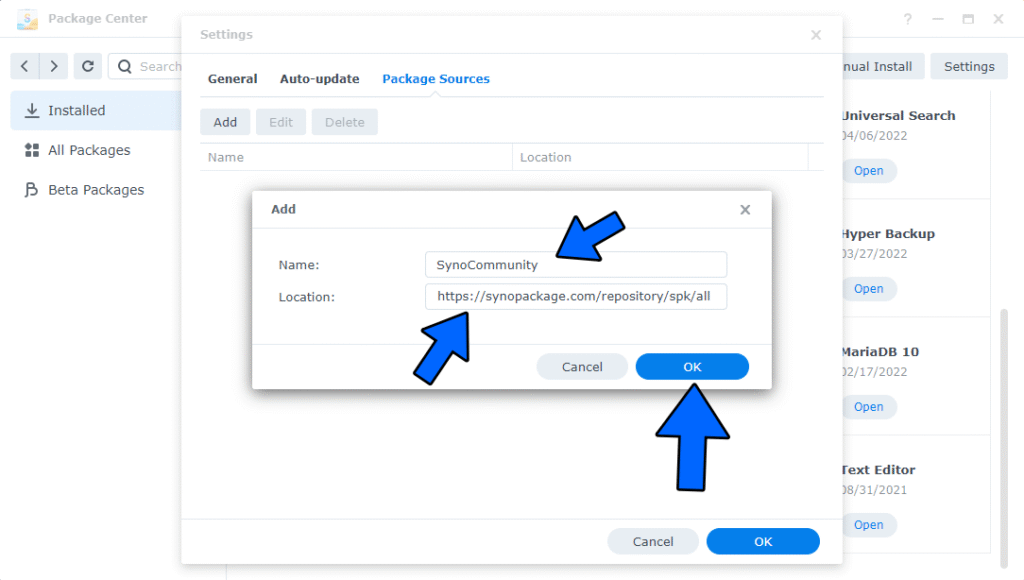1024x580 pixels.
Task: Click the Location URL field
Action: 575,296
